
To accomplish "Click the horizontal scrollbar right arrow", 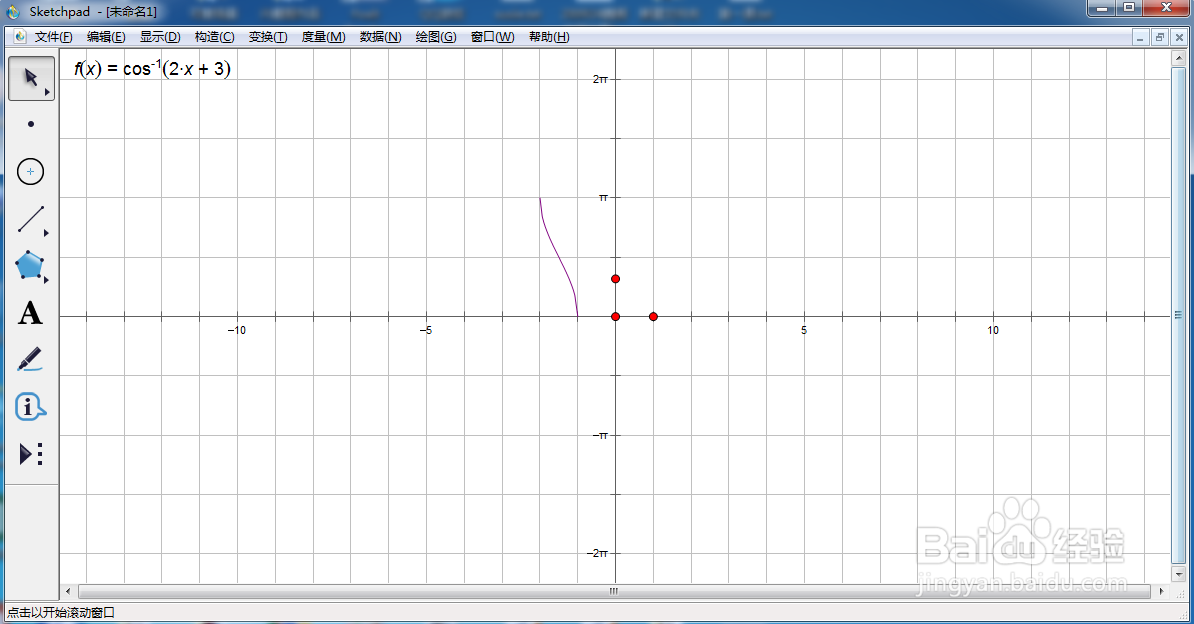I will [1161, 591].
